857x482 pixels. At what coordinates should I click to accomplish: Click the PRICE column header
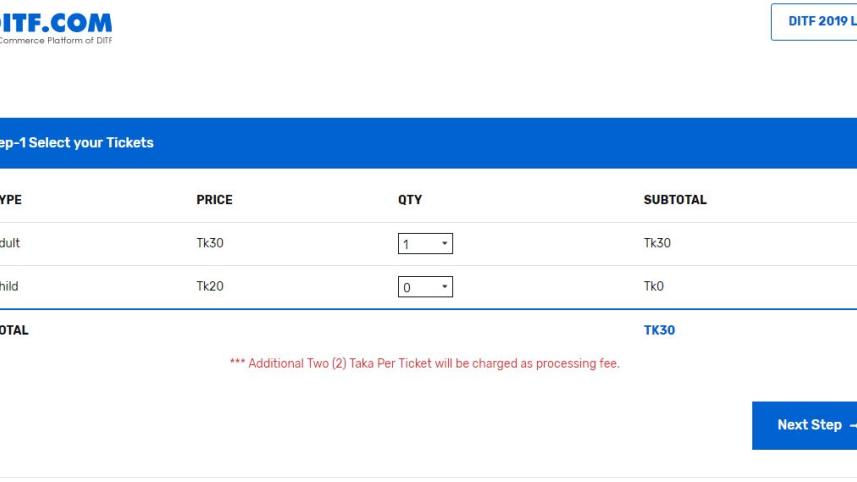point(214,200)
